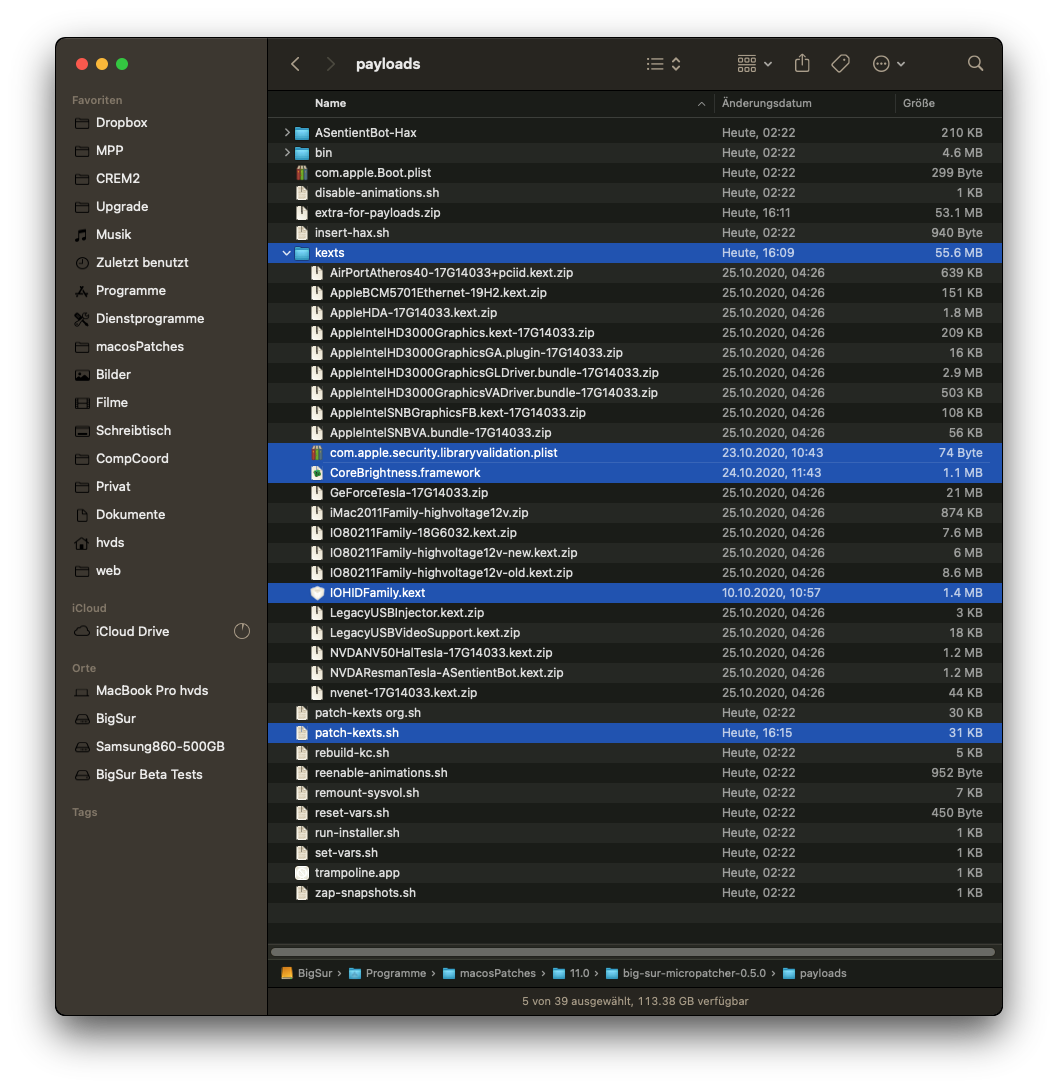
Task: Select remount-sysvol.sh file
Action: [635, 792]
